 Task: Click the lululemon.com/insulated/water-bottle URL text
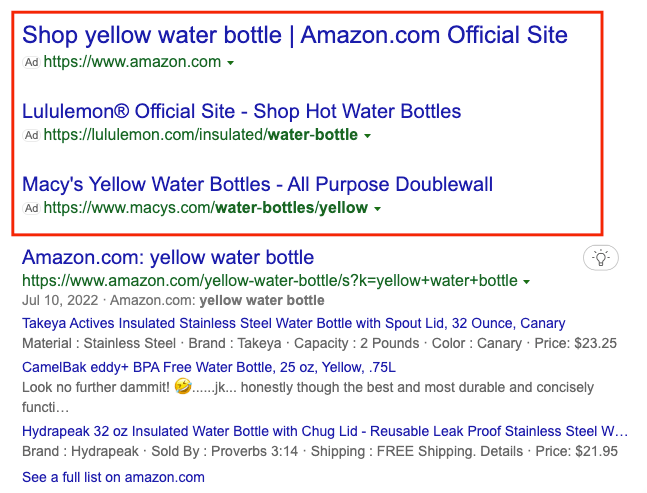coord(200,135)
